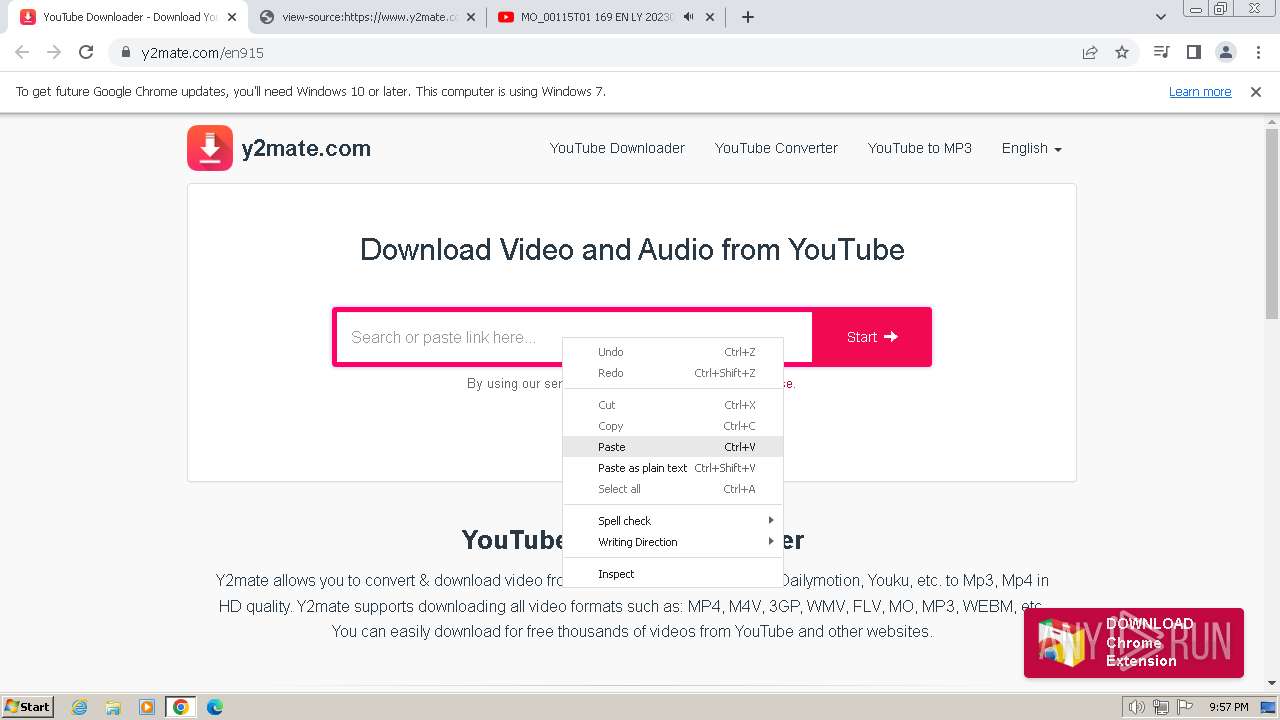Open the share page icon in address bar
The height and width of the screenshot is (720, 1280).
(x=1090, y=52)
